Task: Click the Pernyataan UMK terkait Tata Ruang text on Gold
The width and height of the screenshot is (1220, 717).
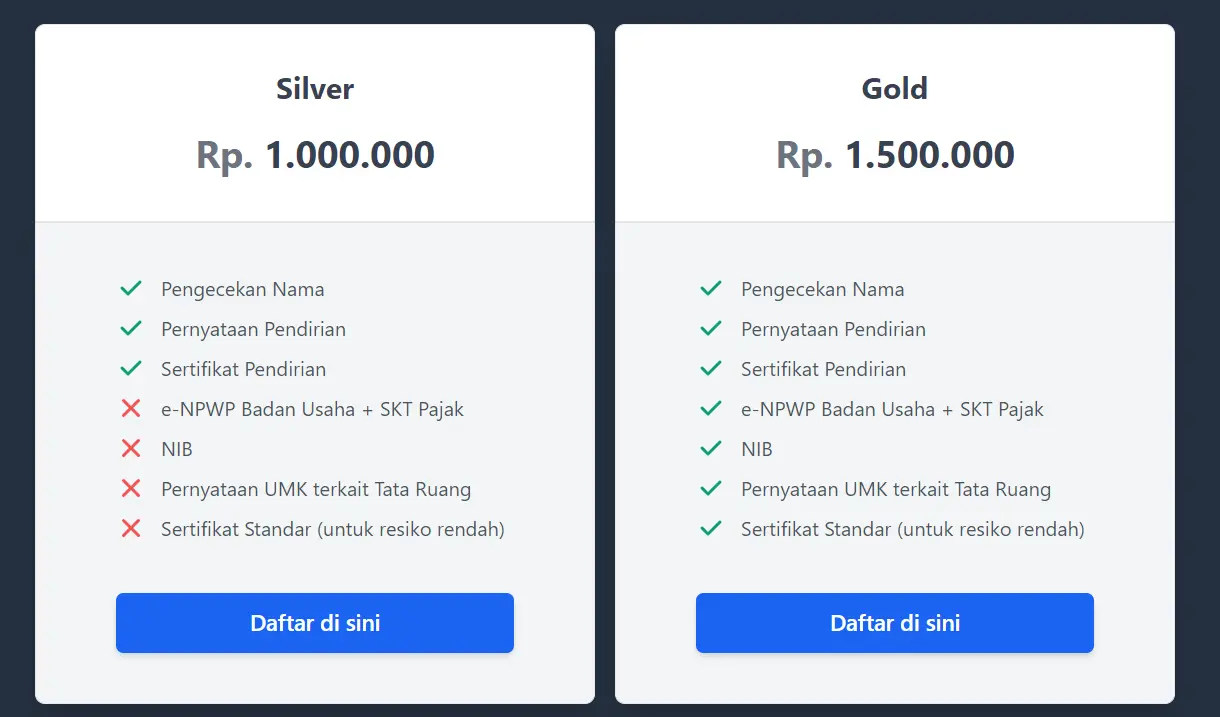Action: (x=895, y=488)
